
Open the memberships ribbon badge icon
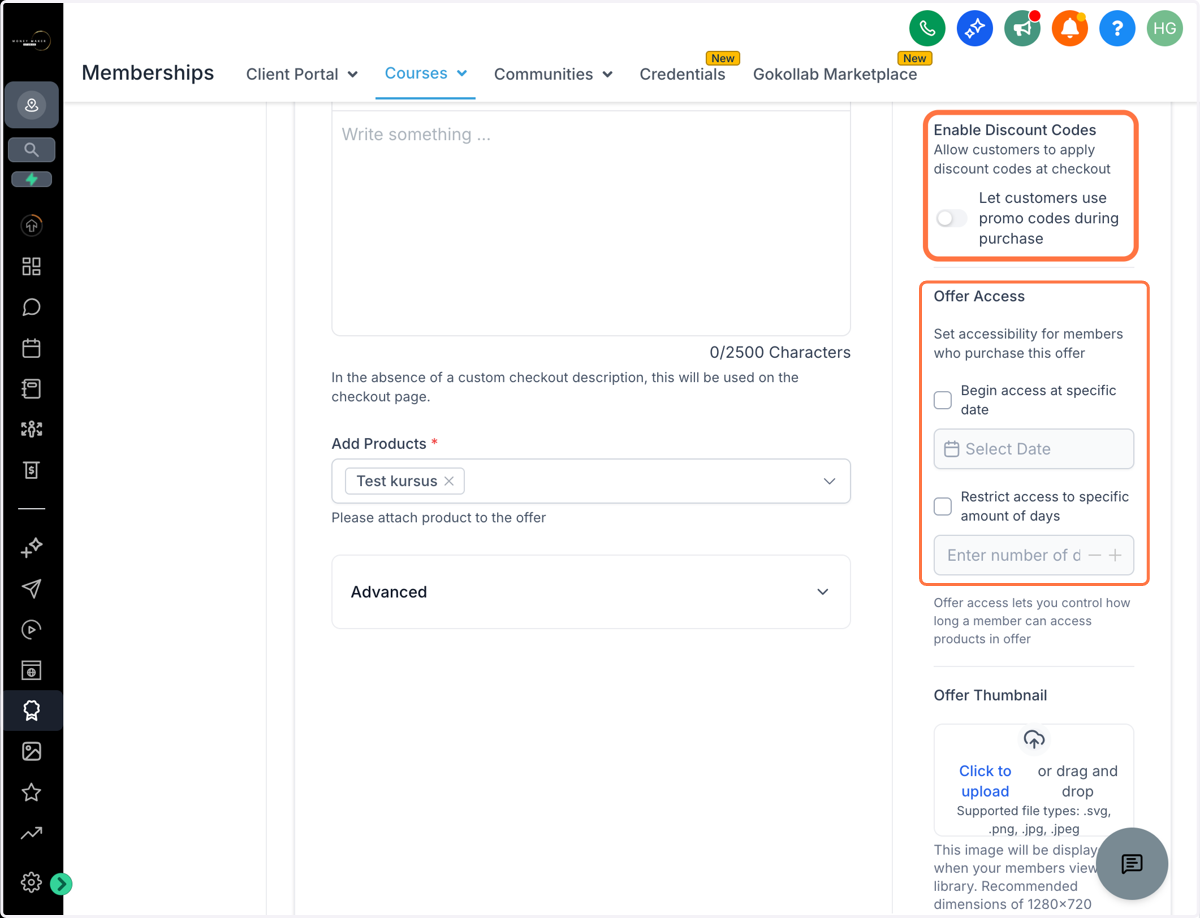tap(31, 711)
